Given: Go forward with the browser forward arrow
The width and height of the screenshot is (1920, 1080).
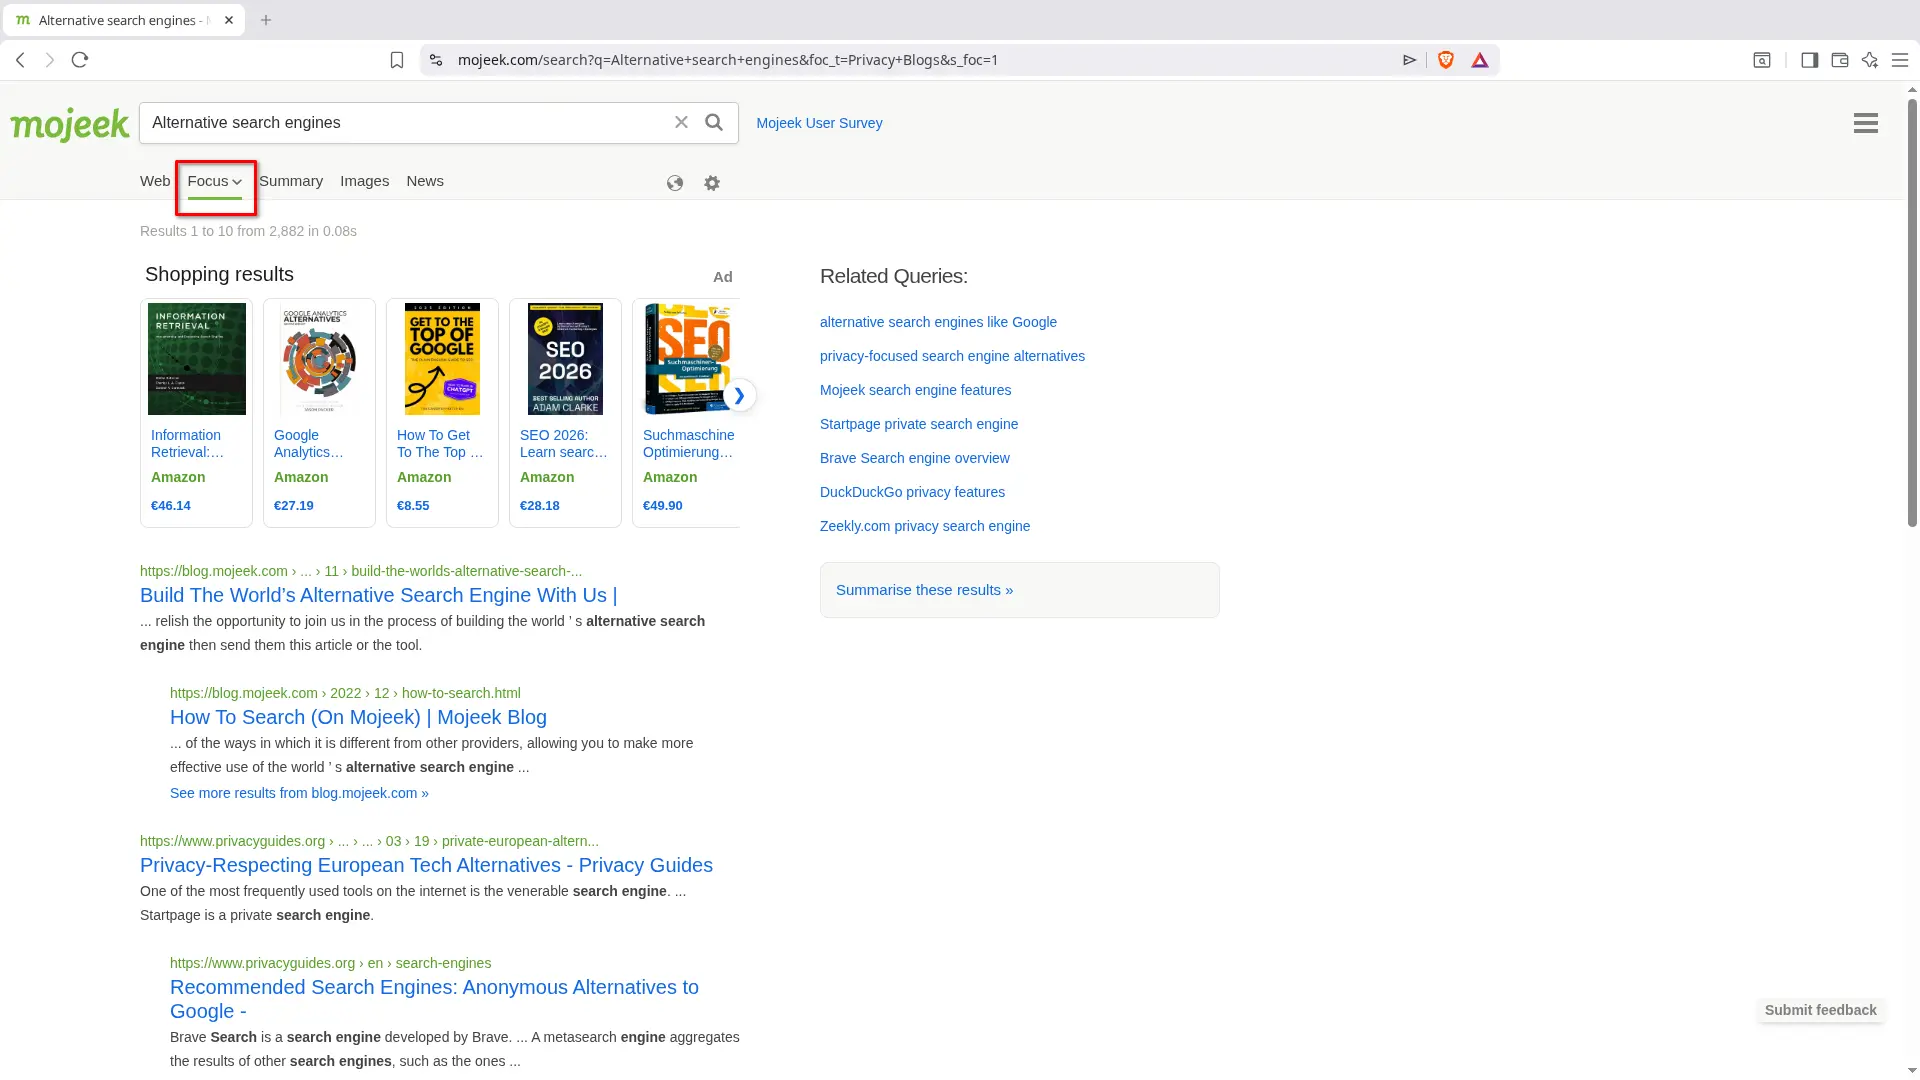Looking at the screenshot, I should [50, 60].
